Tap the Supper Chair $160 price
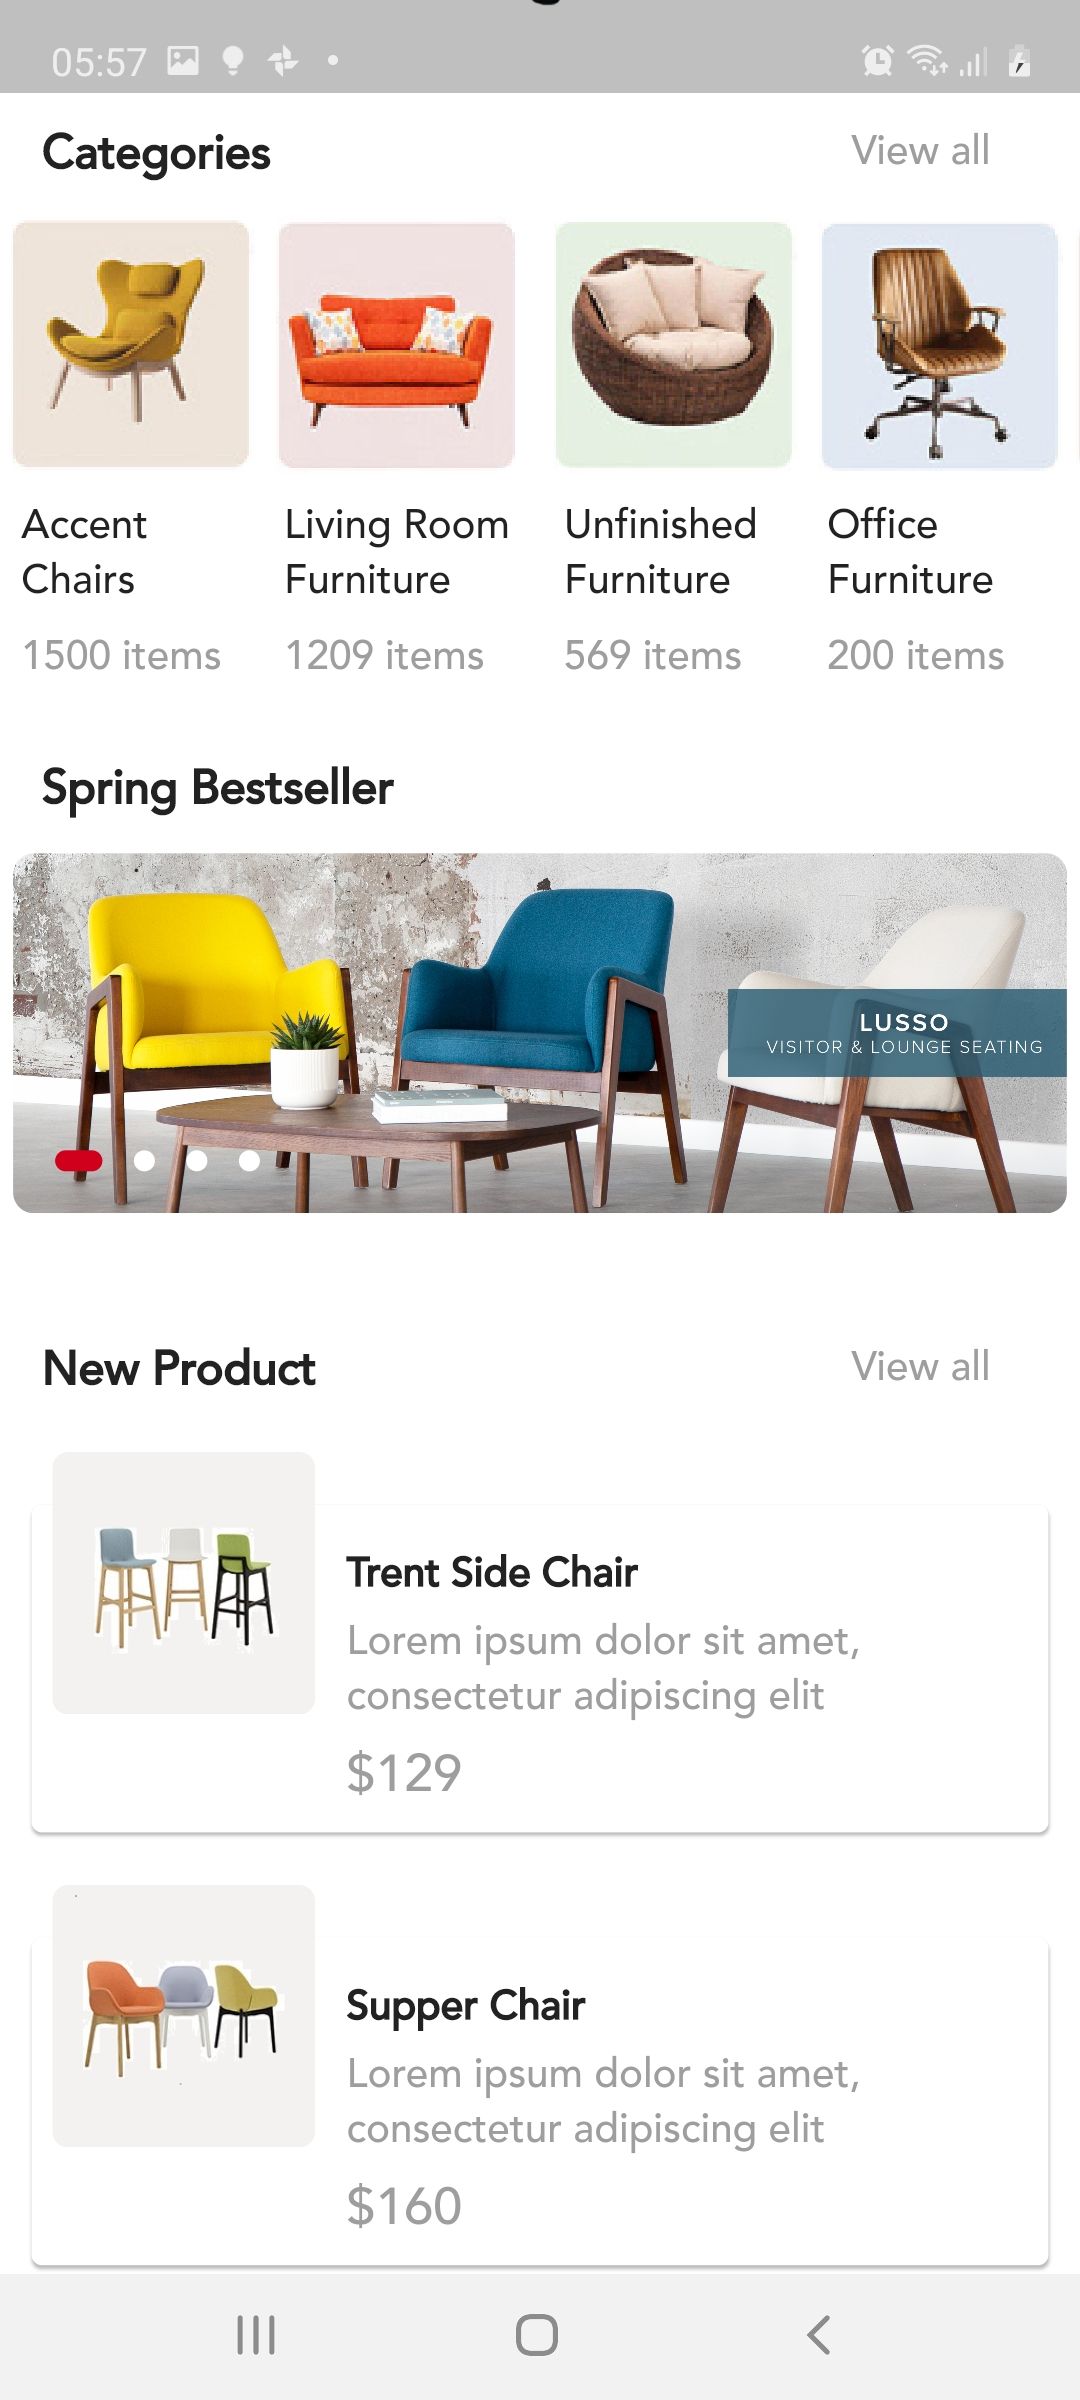Image resolution: width=1080 pixels, height=2400 pixels. coord(404,2206)
